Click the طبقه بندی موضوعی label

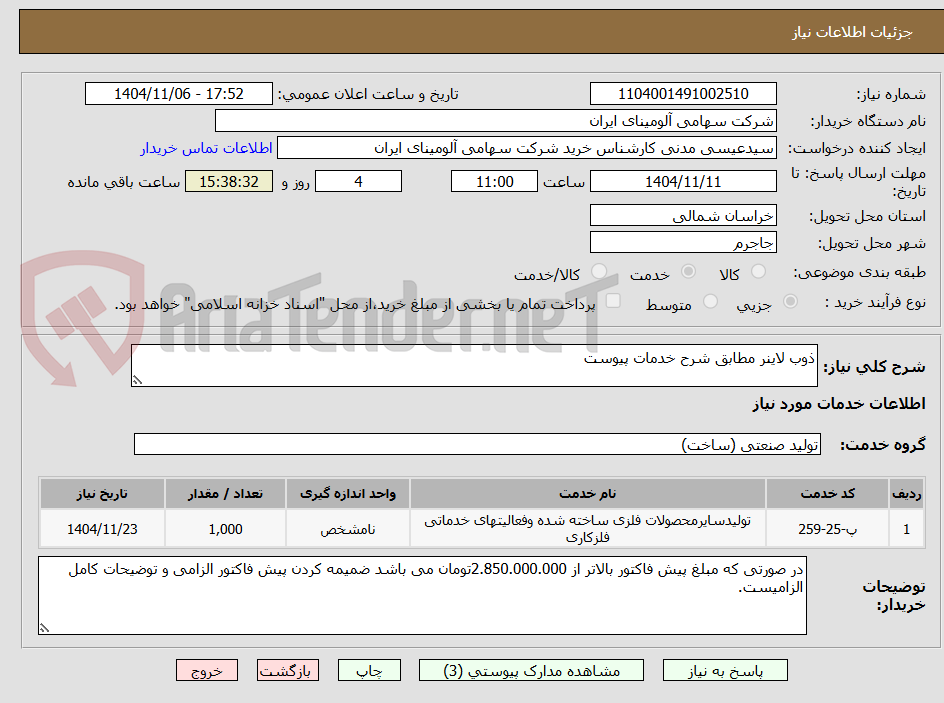[x=860, y=273]
